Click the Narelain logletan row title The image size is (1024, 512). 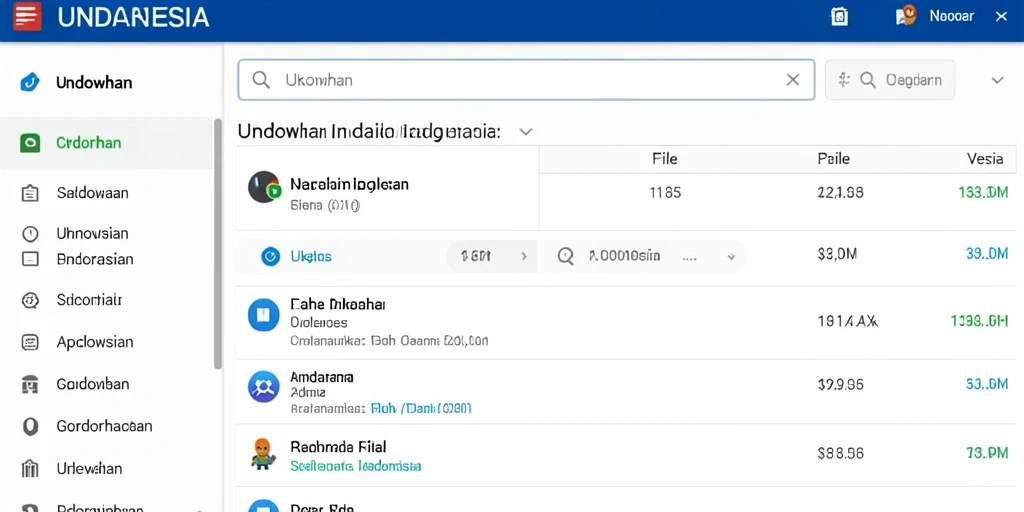click(x=349, y=184)
